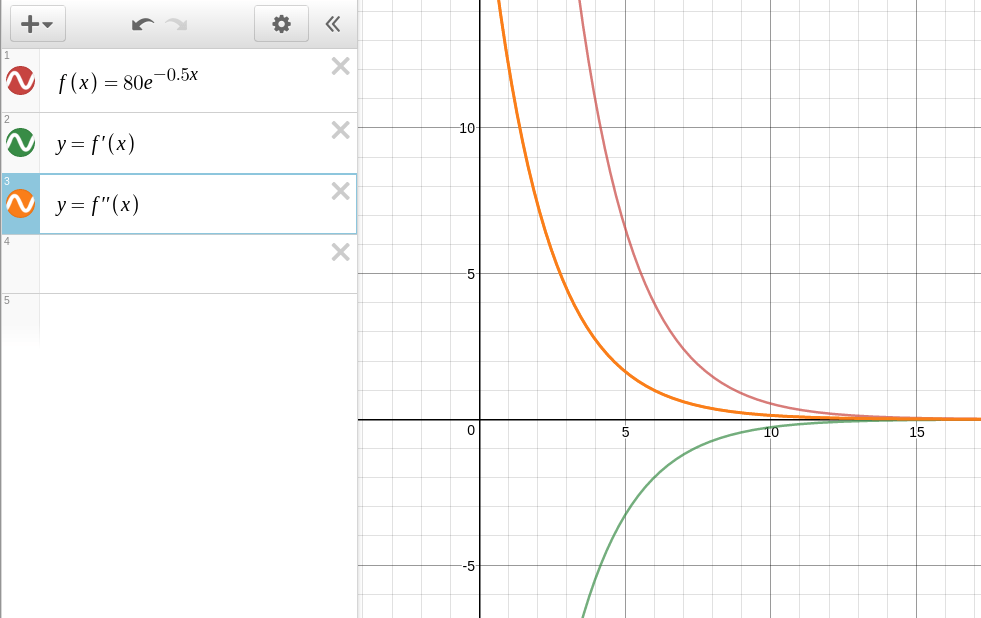Delete expression 3 y=f''(x)
The image size is (981, 618).
[x=340, y=191]
